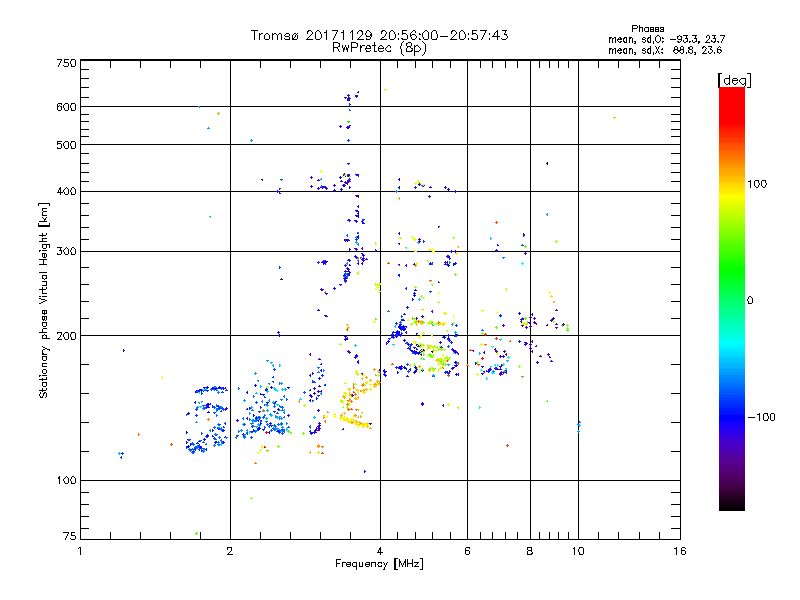Click the 'mean, sd,O: -93.3, 23.7' line
Image resolution: width=800 pixels, height=600 pixels.
(x=666, y=39)
